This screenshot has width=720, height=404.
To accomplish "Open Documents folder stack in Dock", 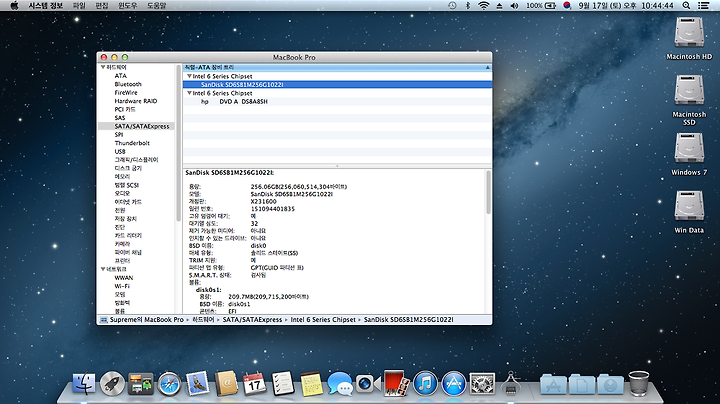I will click(x=582, y=385).
